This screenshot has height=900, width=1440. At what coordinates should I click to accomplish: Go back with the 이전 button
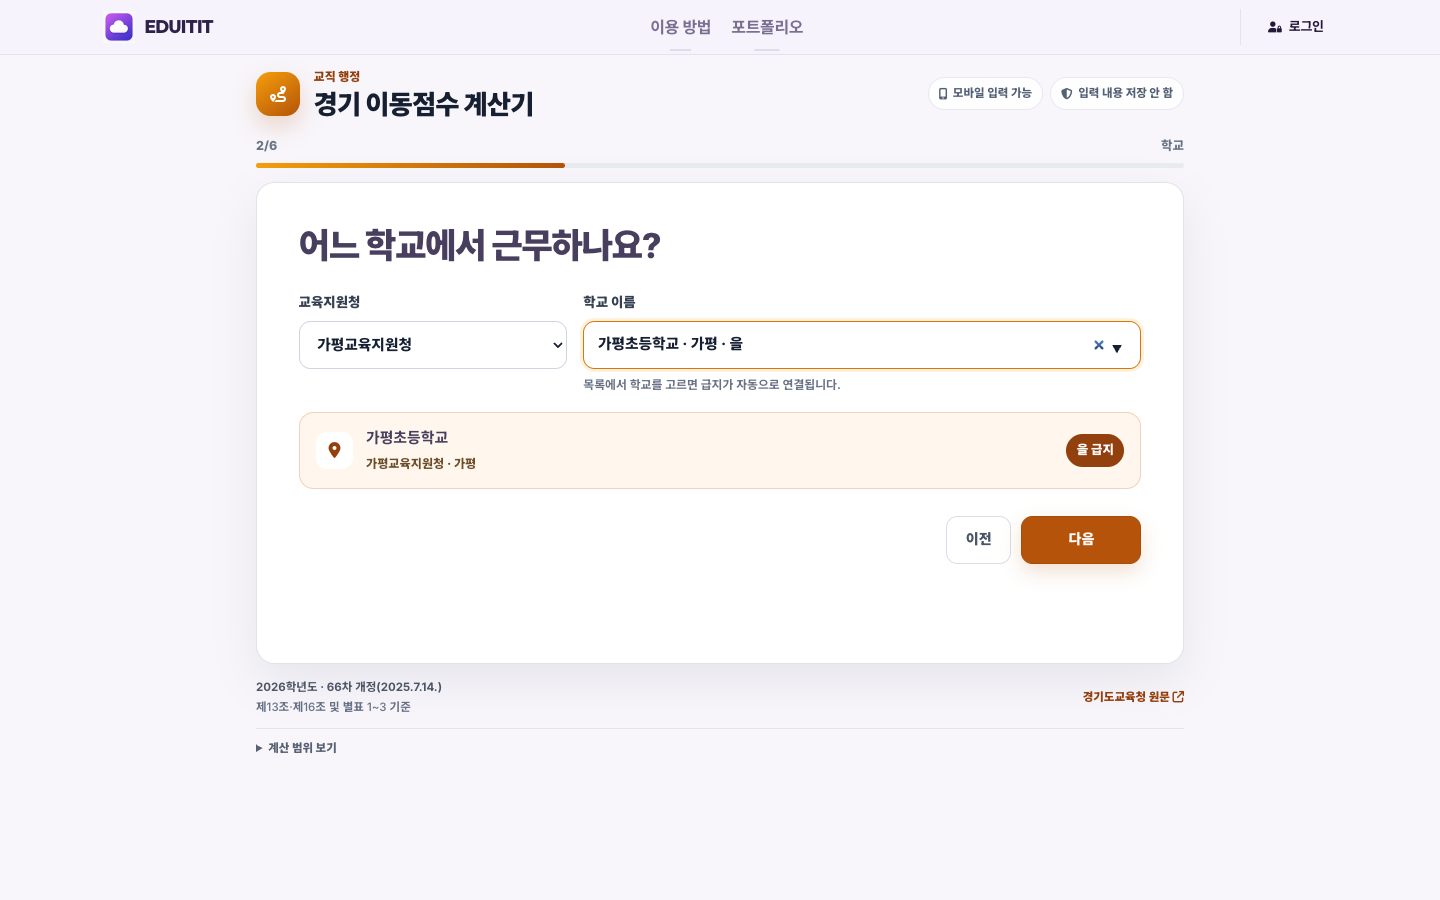(978, 540)
